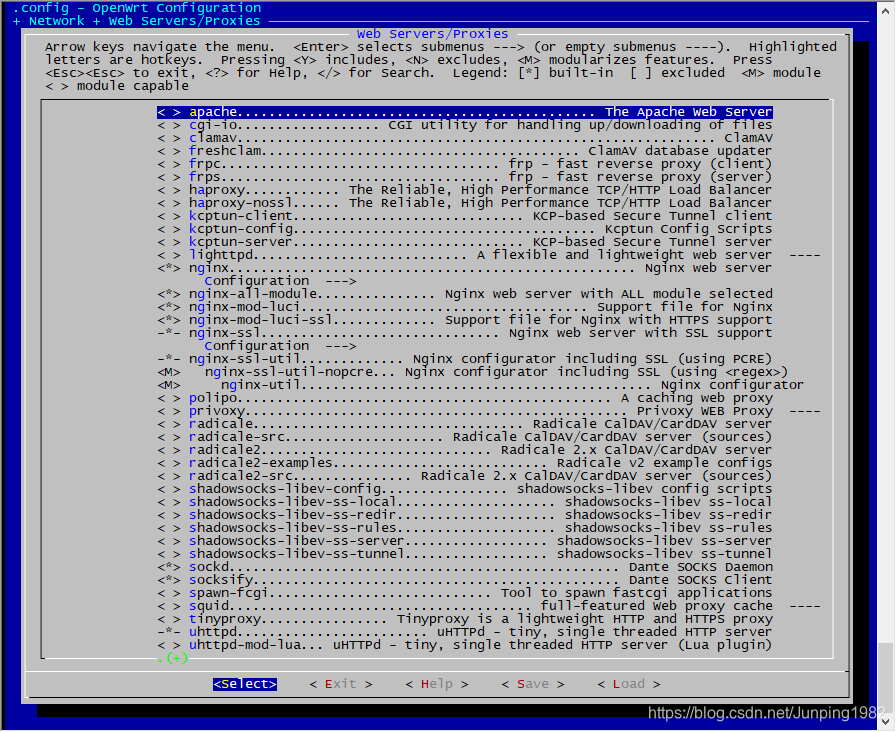This screenshot has height=732, width=896.
Task: Click the Load button
Action: pos(629,684)
